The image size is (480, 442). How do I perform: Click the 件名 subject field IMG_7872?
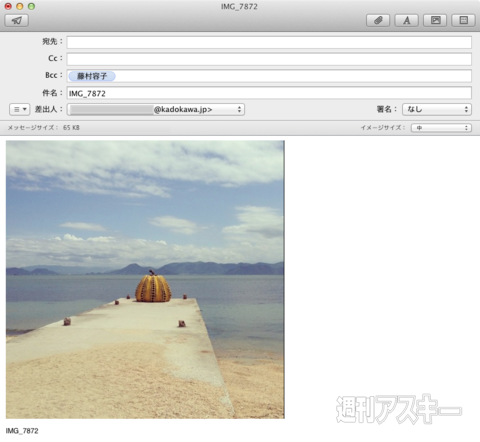pos(269,93)
